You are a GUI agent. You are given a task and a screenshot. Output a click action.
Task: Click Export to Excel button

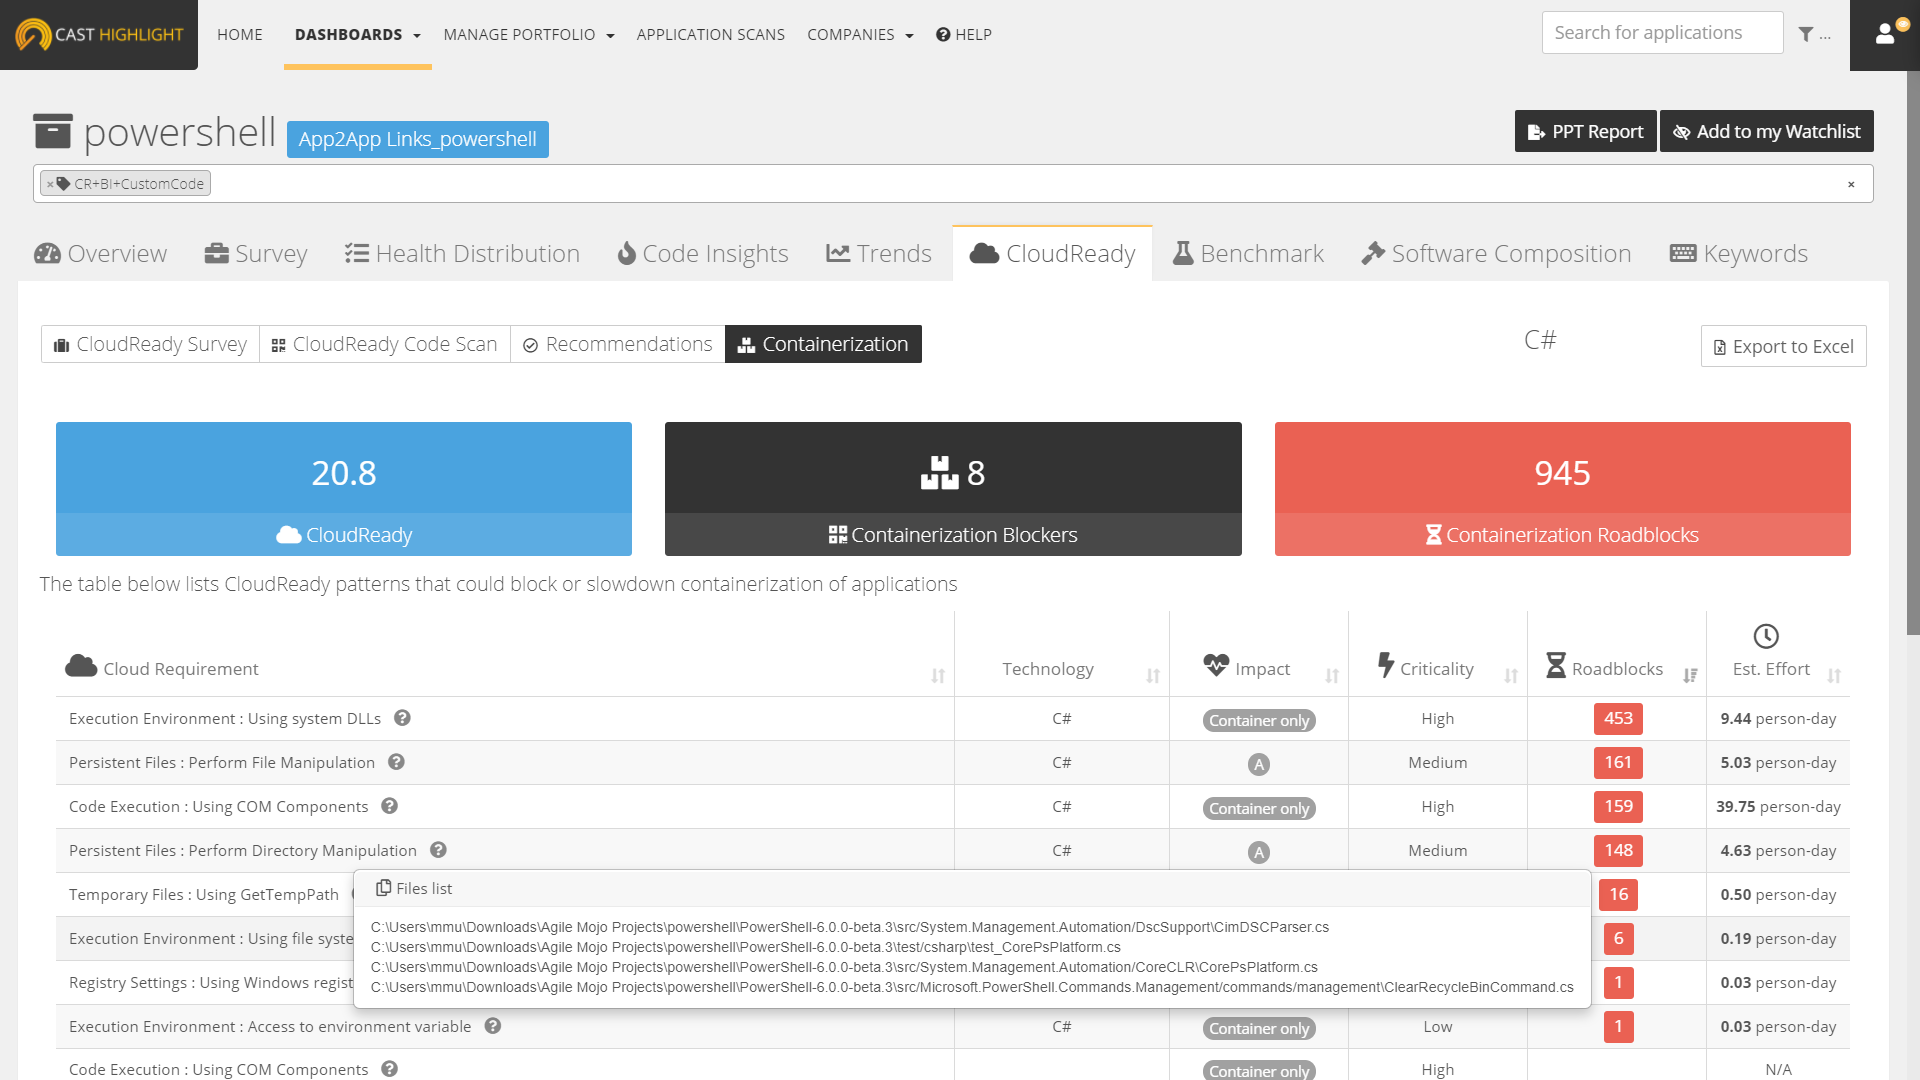point(1783,346)
